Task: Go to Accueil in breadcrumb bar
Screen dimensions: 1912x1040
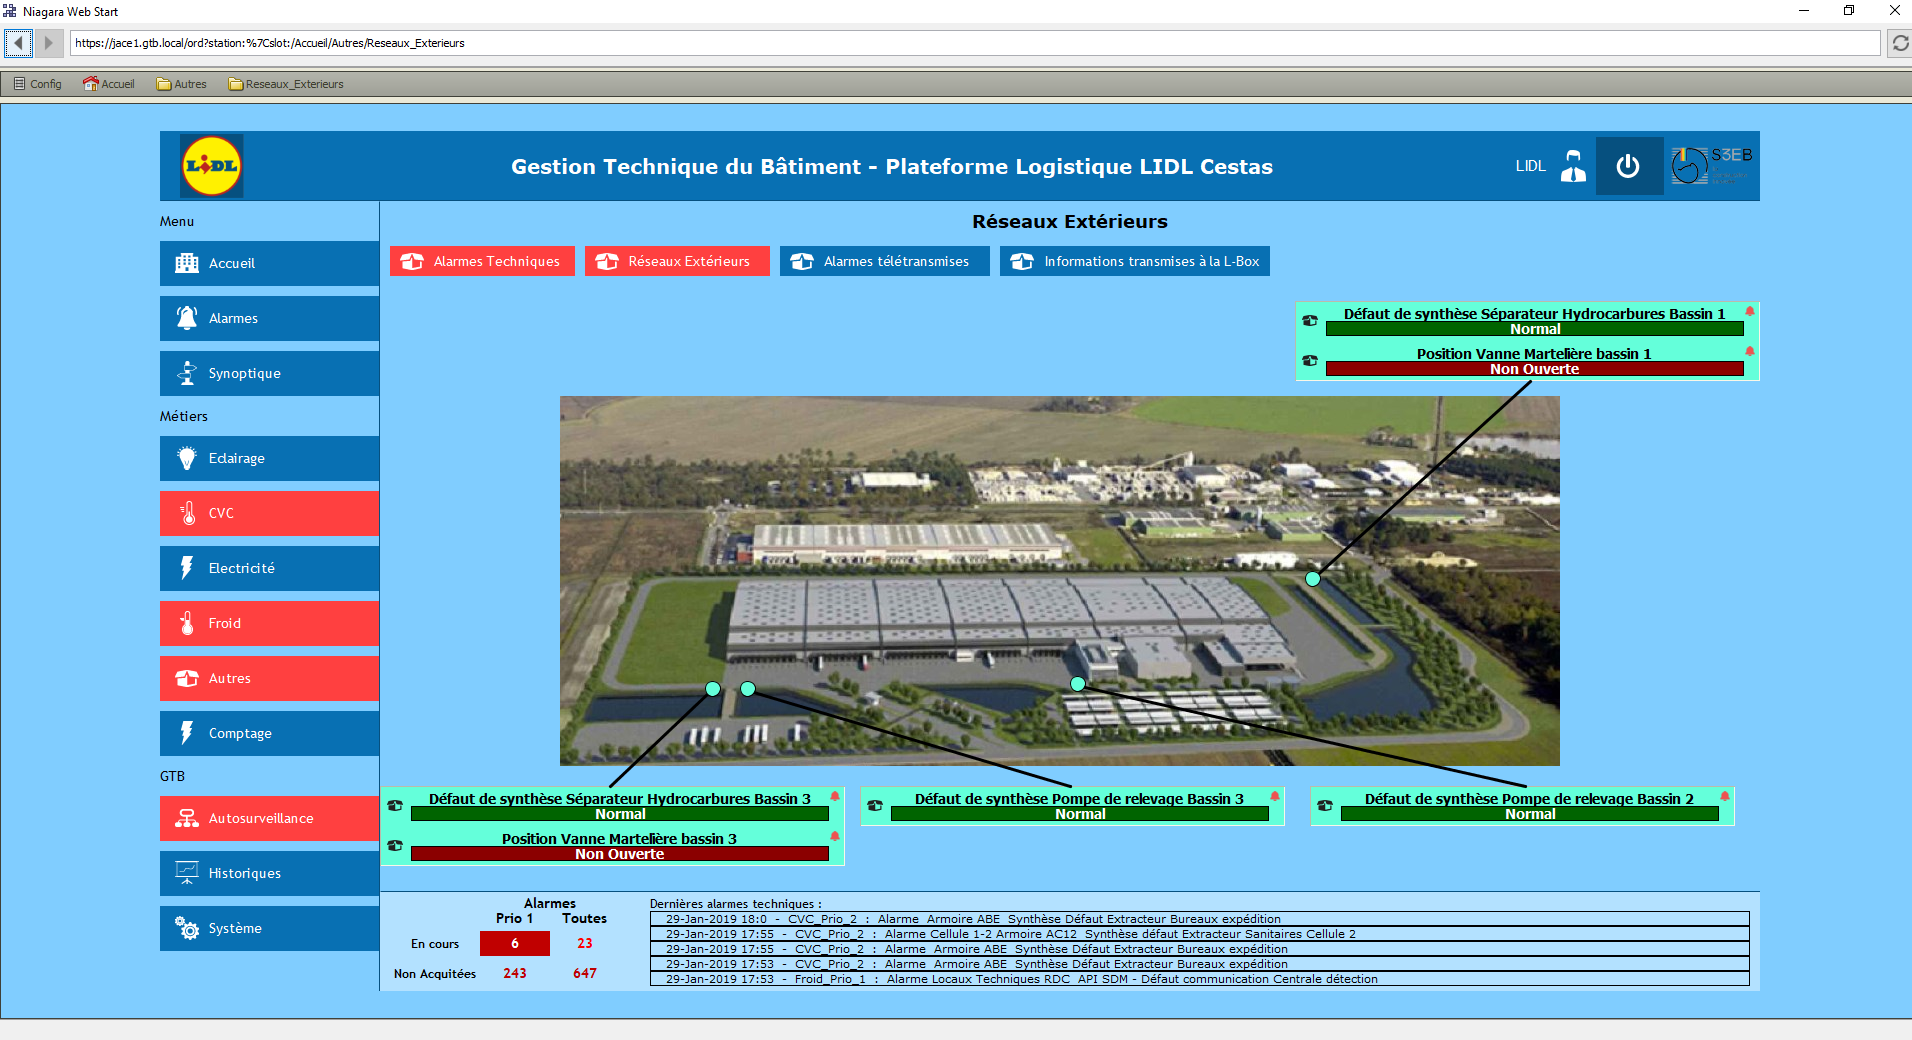Action: pos(109,84)
